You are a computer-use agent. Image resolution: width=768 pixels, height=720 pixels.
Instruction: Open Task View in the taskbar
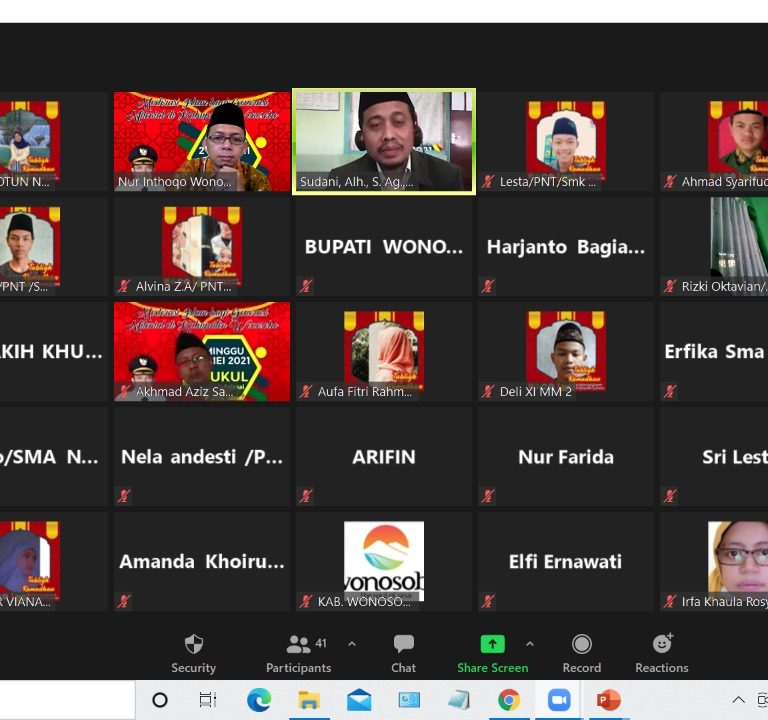click(208, 700)
